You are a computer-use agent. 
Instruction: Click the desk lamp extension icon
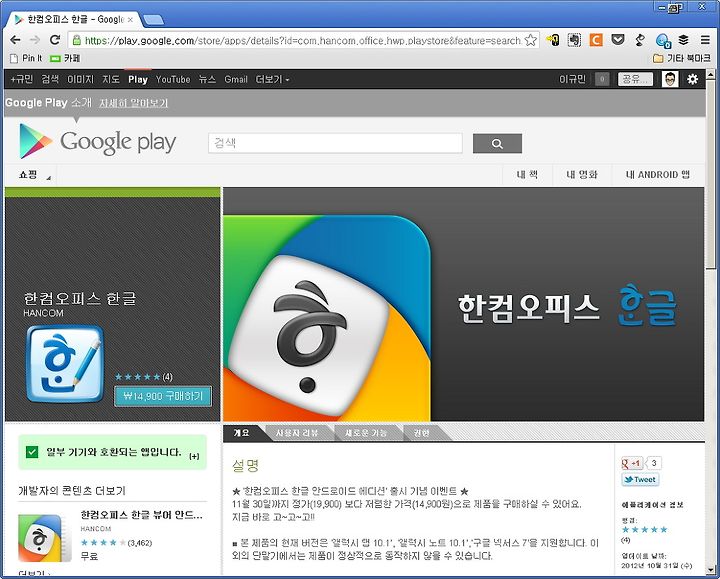pos(640,40)
